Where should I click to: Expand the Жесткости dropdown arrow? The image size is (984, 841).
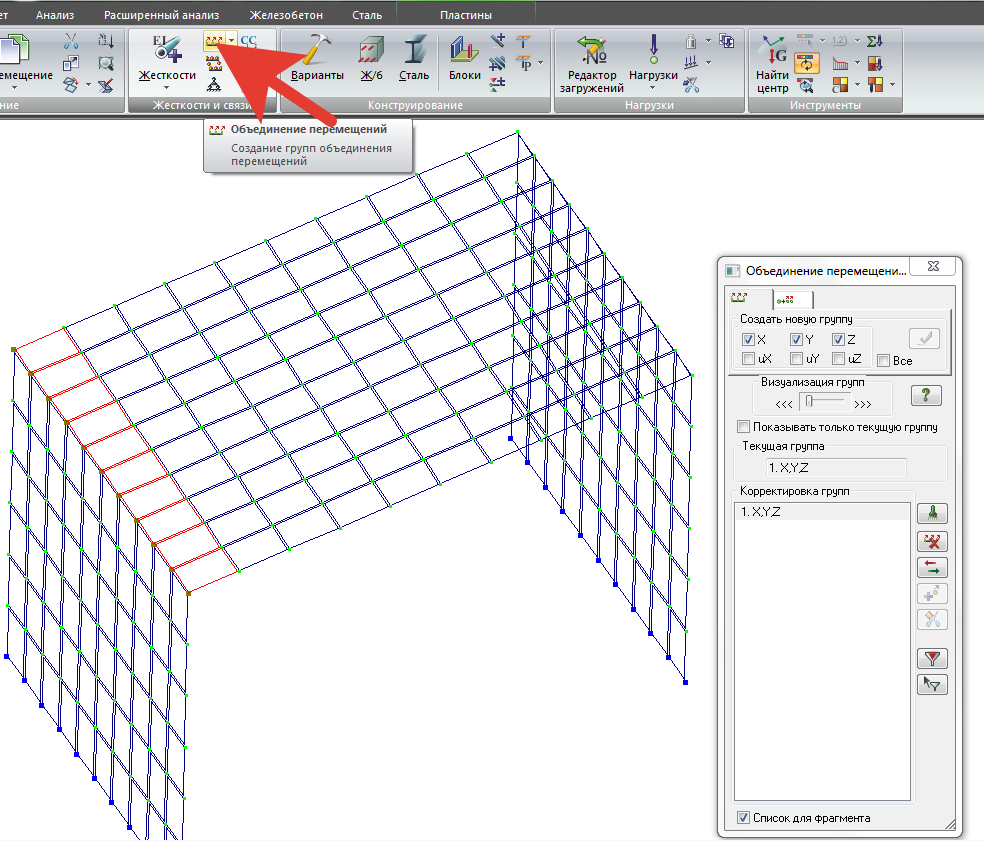point(167,88)
